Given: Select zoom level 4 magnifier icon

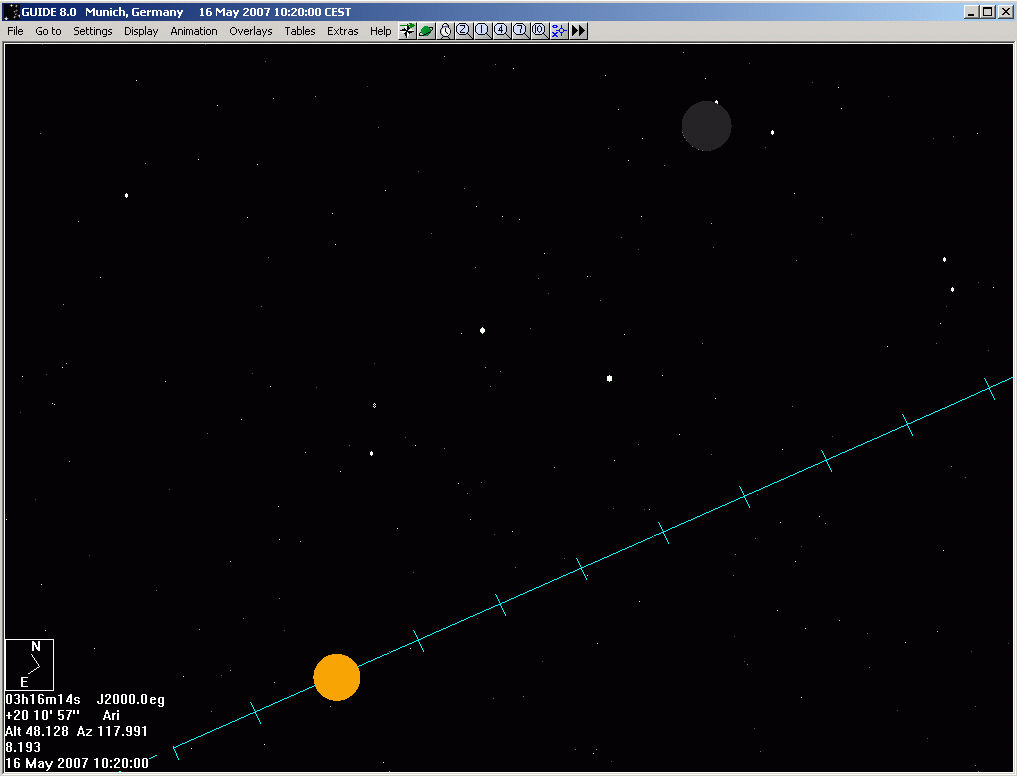Looking at the screenshot, I should point(501,31).
